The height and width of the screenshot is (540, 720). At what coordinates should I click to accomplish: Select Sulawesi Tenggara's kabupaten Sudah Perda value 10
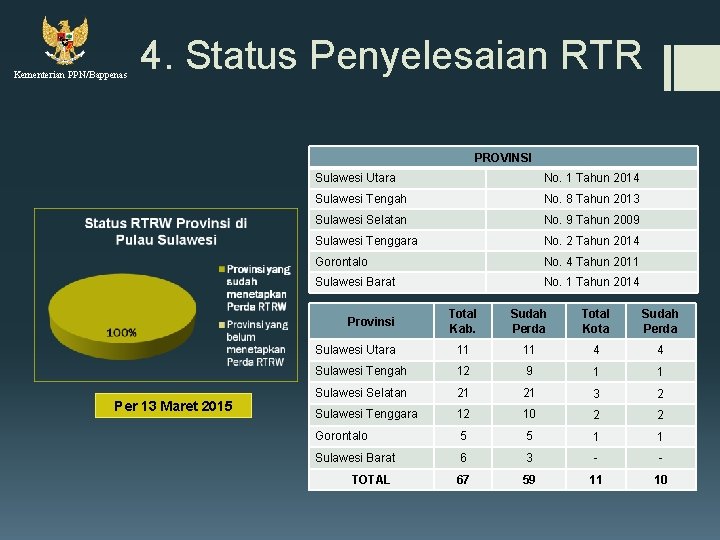pyautogui.click(x=529, y=414)
